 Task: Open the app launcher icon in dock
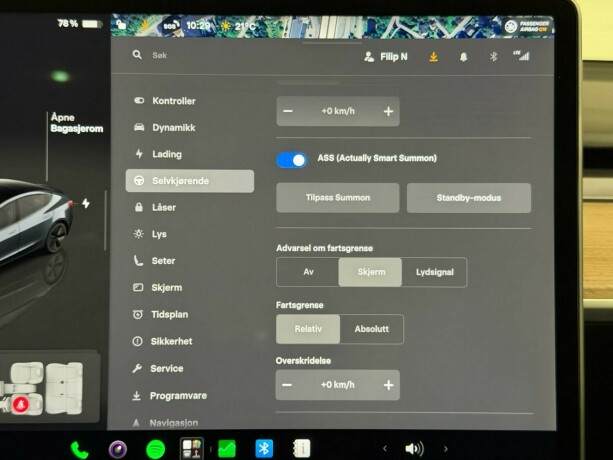192,449
